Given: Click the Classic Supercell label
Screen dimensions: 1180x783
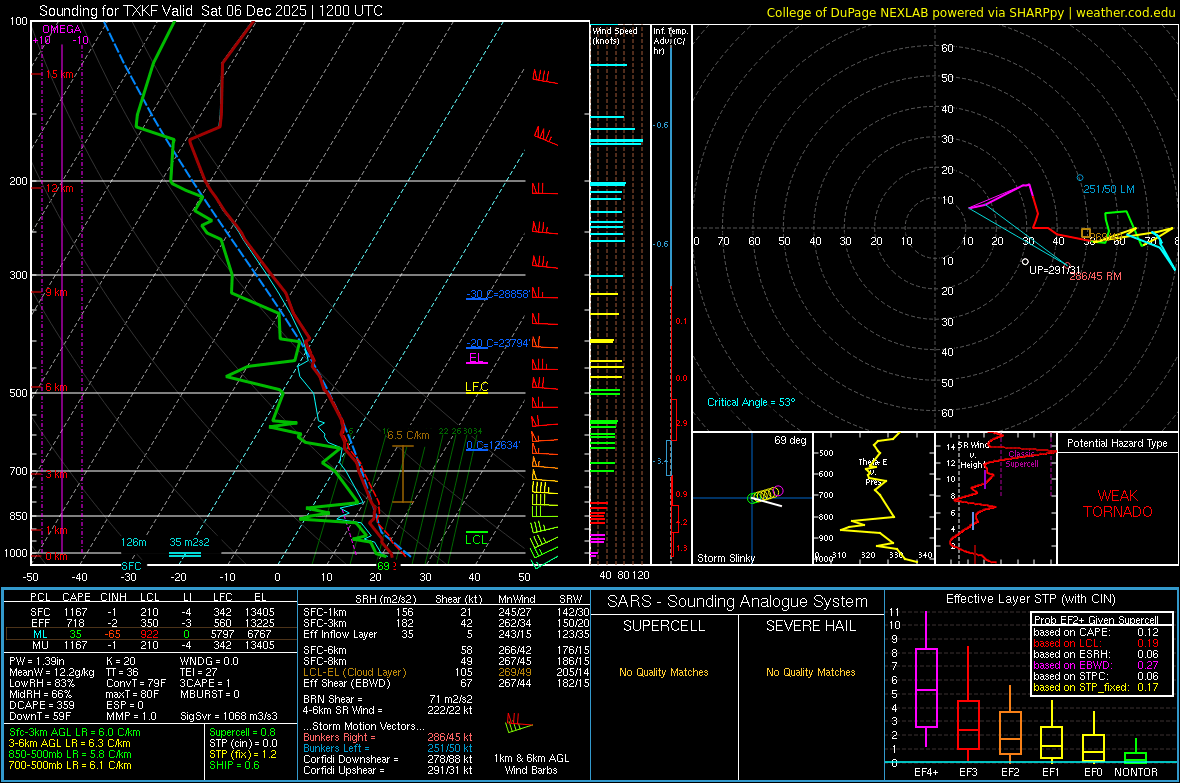Looking at the screenshot, I should 1022,459.
